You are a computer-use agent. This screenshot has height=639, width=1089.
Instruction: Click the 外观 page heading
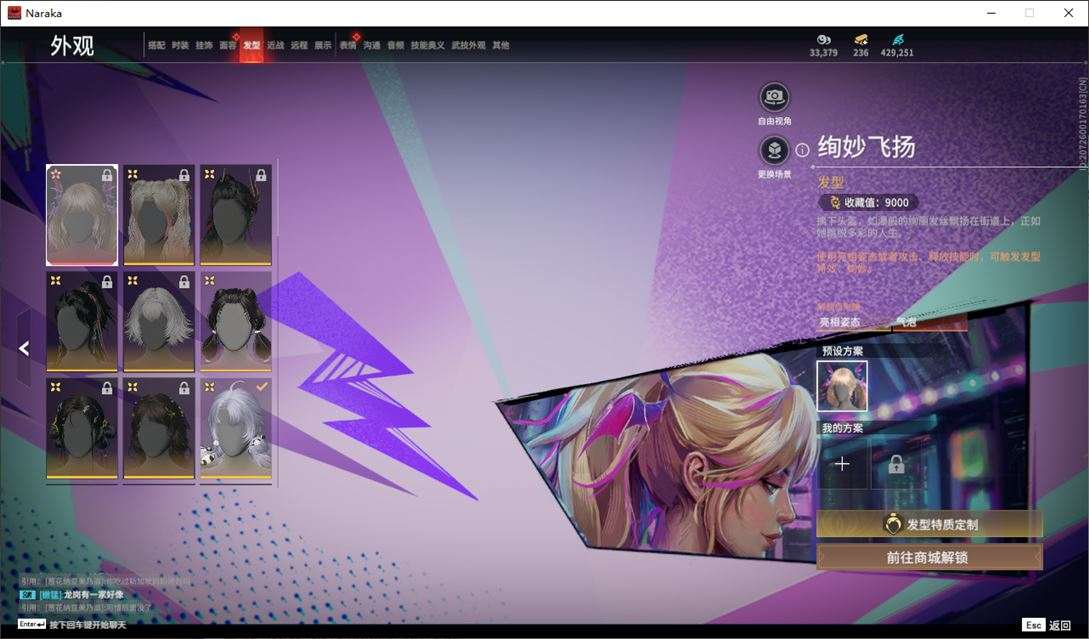[72, 46]
